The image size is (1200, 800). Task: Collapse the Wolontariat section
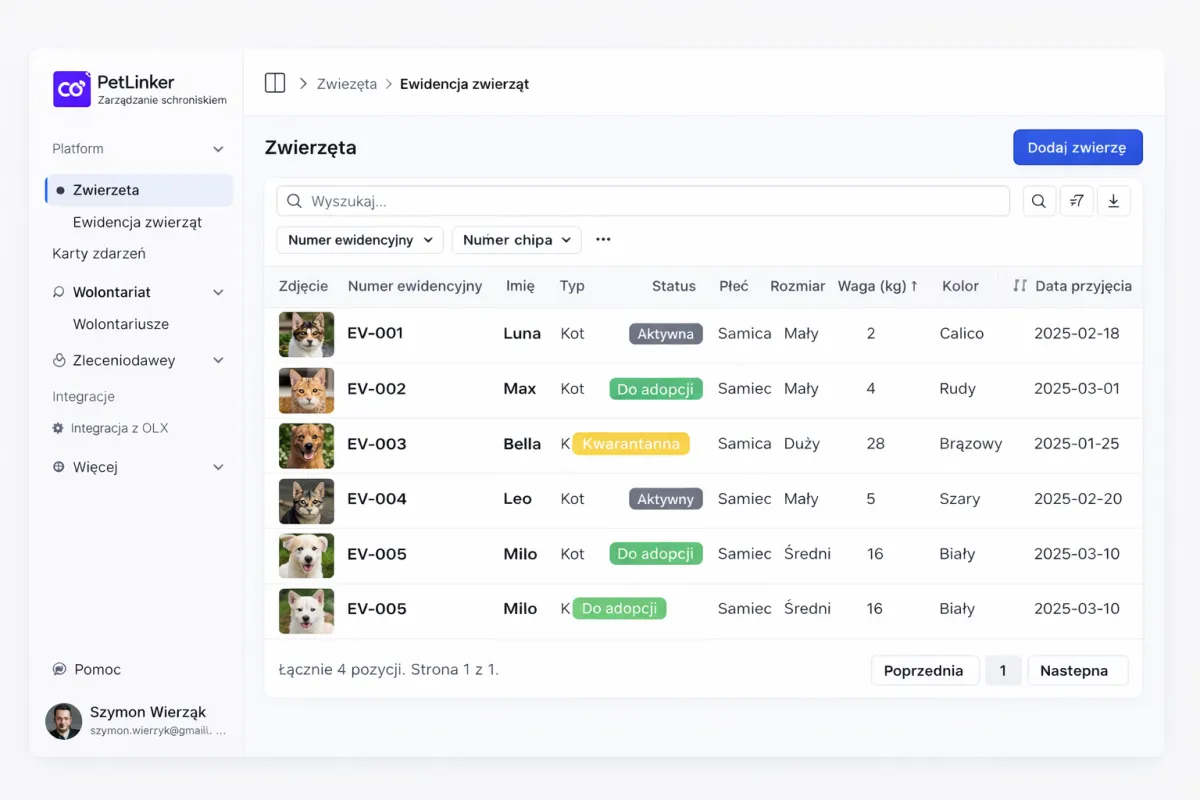pos(218,292)
